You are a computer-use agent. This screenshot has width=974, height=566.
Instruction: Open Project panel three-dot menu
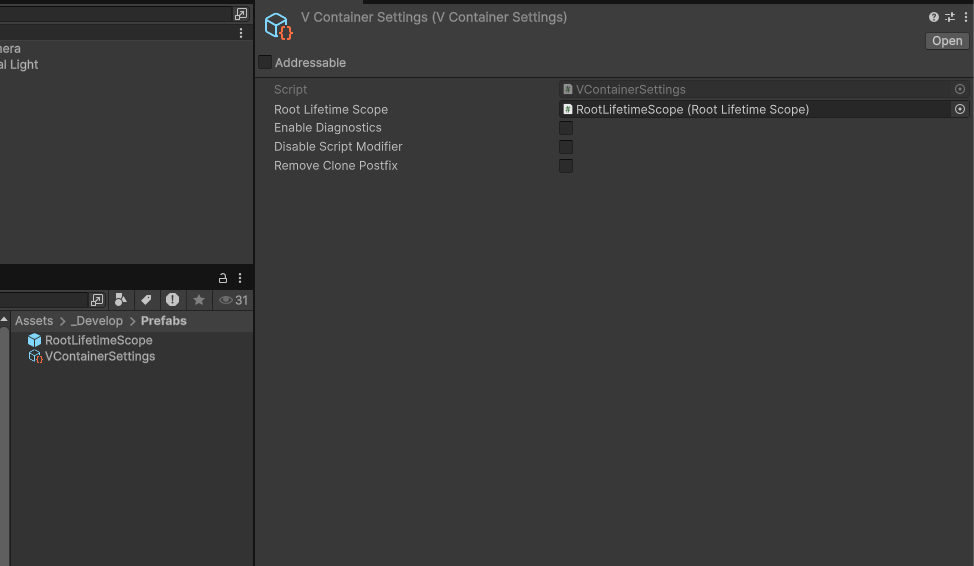click(240, 278)
